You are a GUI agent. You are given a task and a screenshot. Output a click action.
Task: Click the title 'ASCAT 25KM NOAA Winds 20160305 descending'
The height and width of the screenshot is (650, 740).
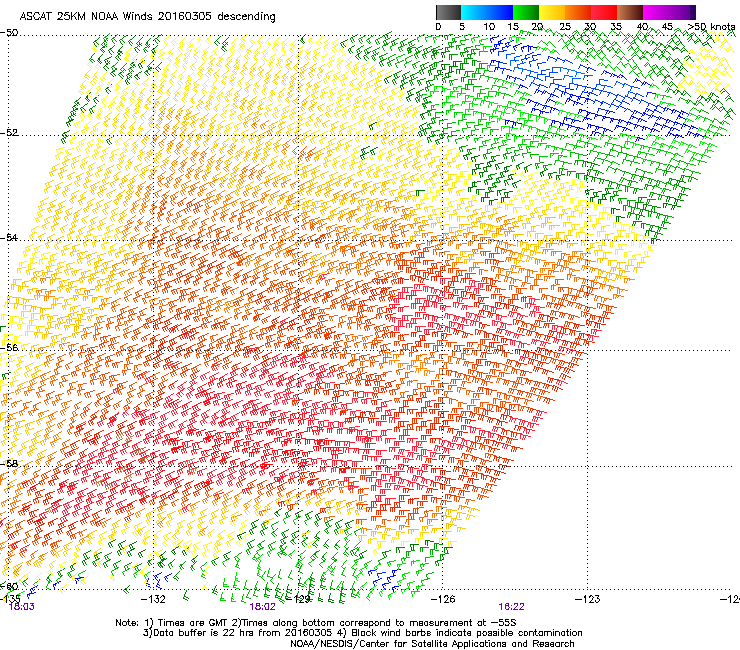pos(147,17)
